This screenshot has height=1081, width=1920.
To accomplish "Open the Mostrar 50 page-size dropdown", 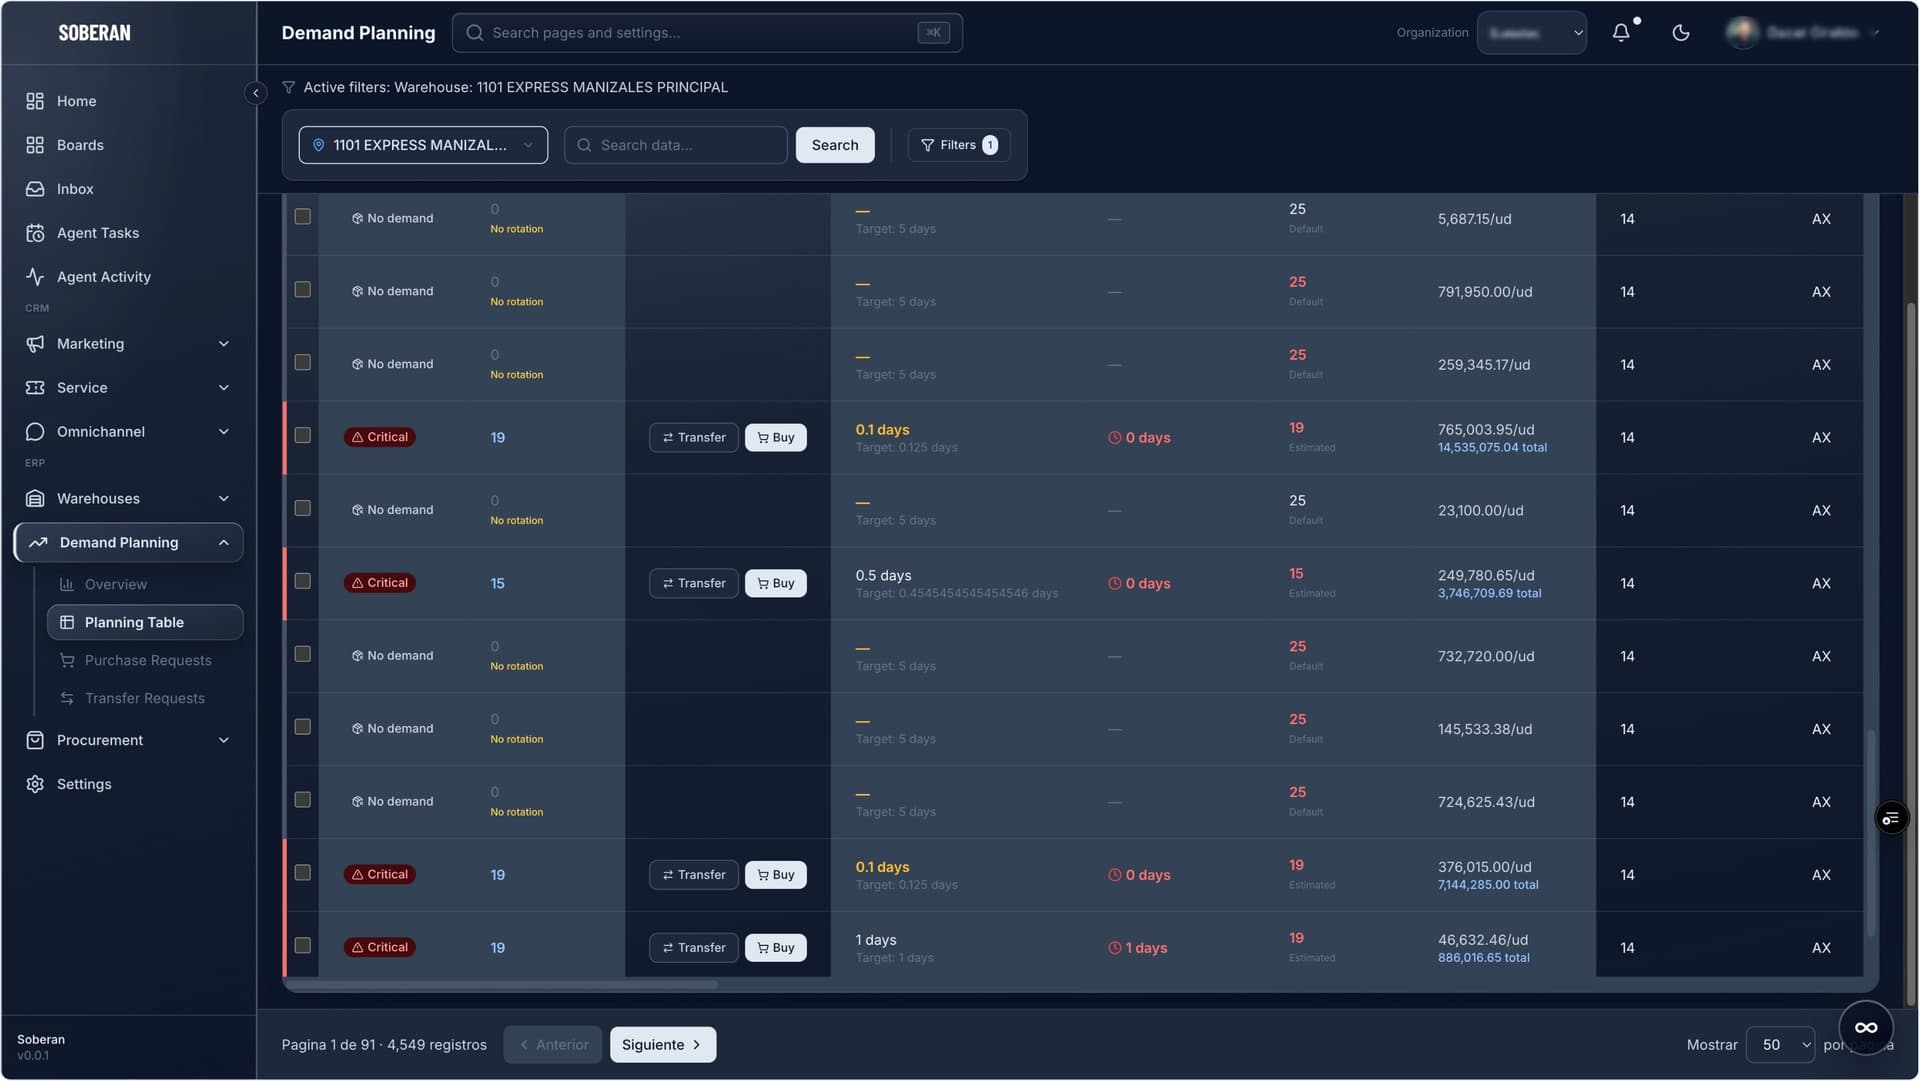I will coord(1780,1045).
